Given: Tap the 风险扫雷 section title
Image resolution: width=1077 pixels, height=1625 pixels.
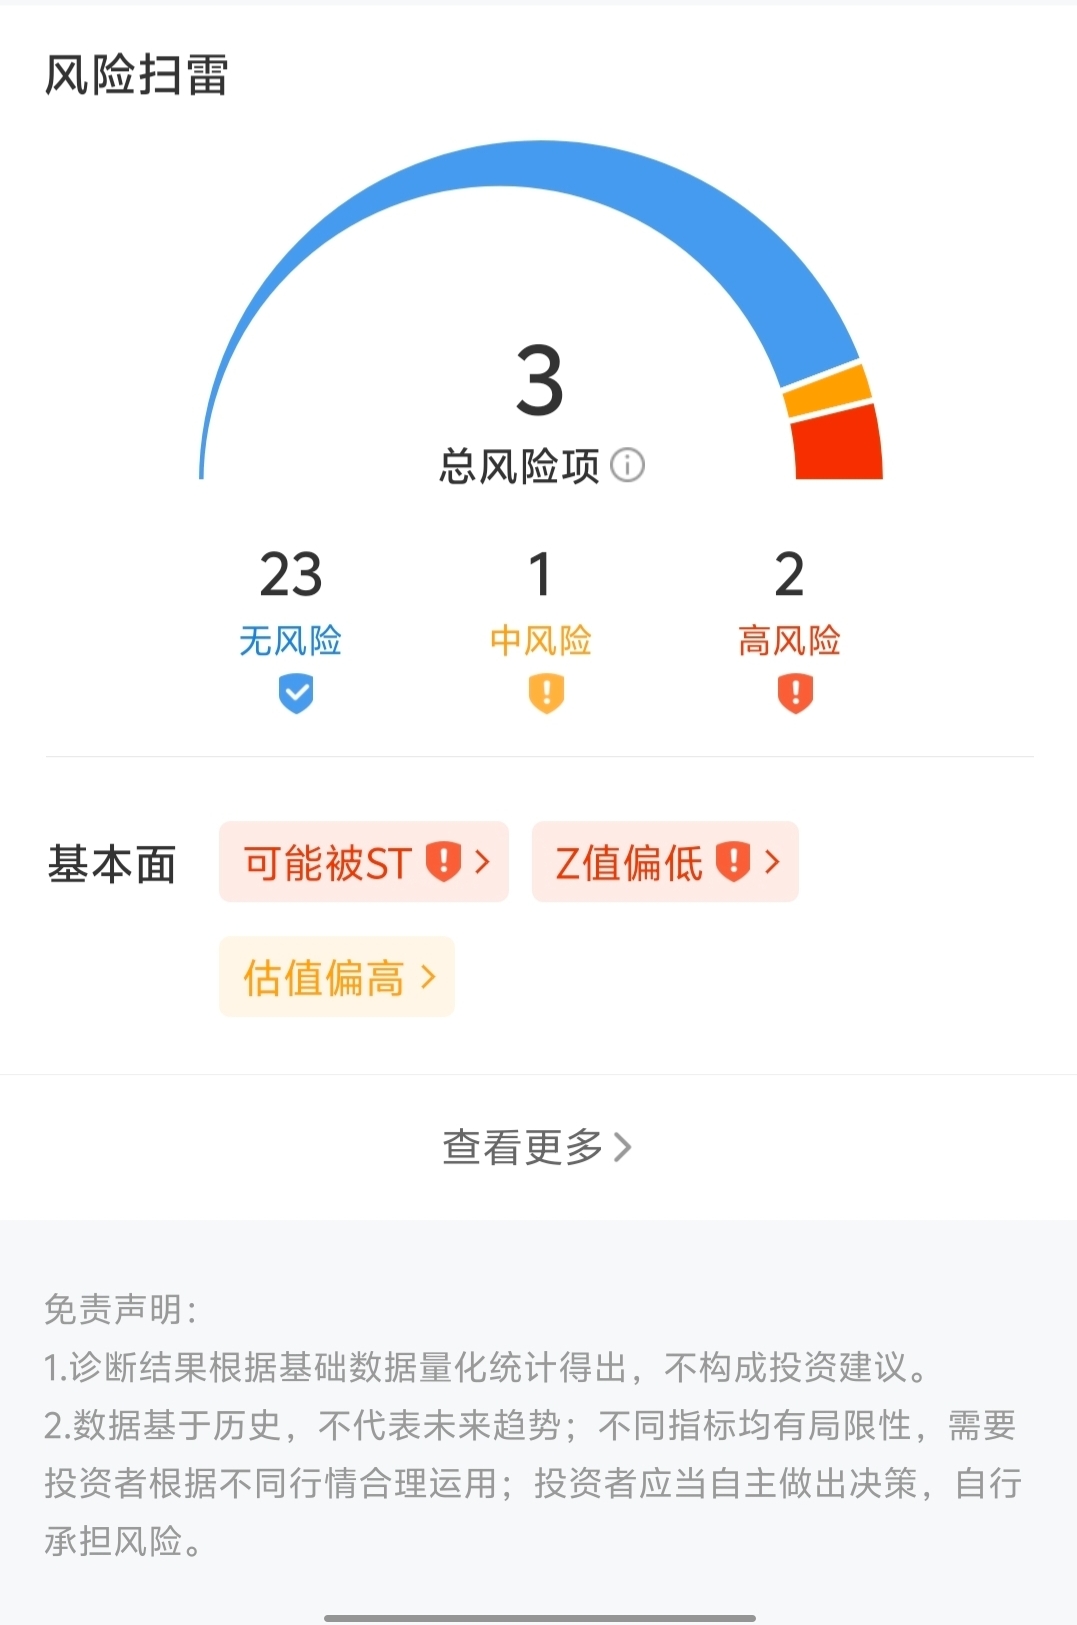Looking at the screenshot, I should pyautogui.click(x=137, y=75).
